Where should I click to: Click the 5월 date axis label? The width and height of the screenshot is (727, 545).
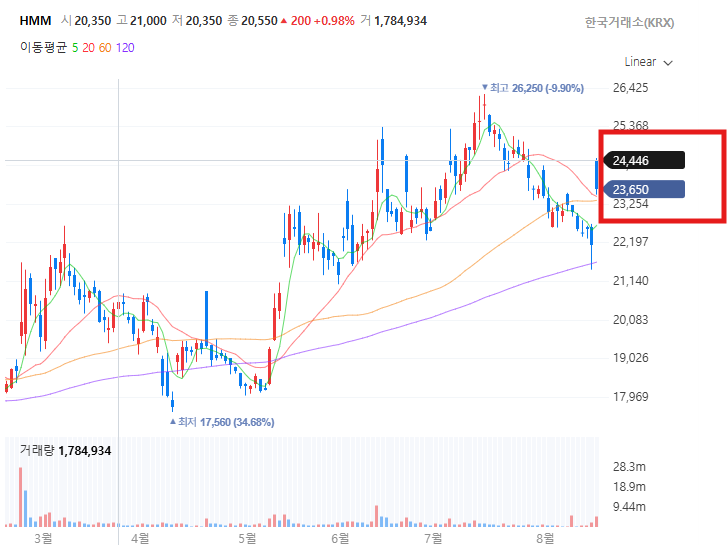[247, 538]
